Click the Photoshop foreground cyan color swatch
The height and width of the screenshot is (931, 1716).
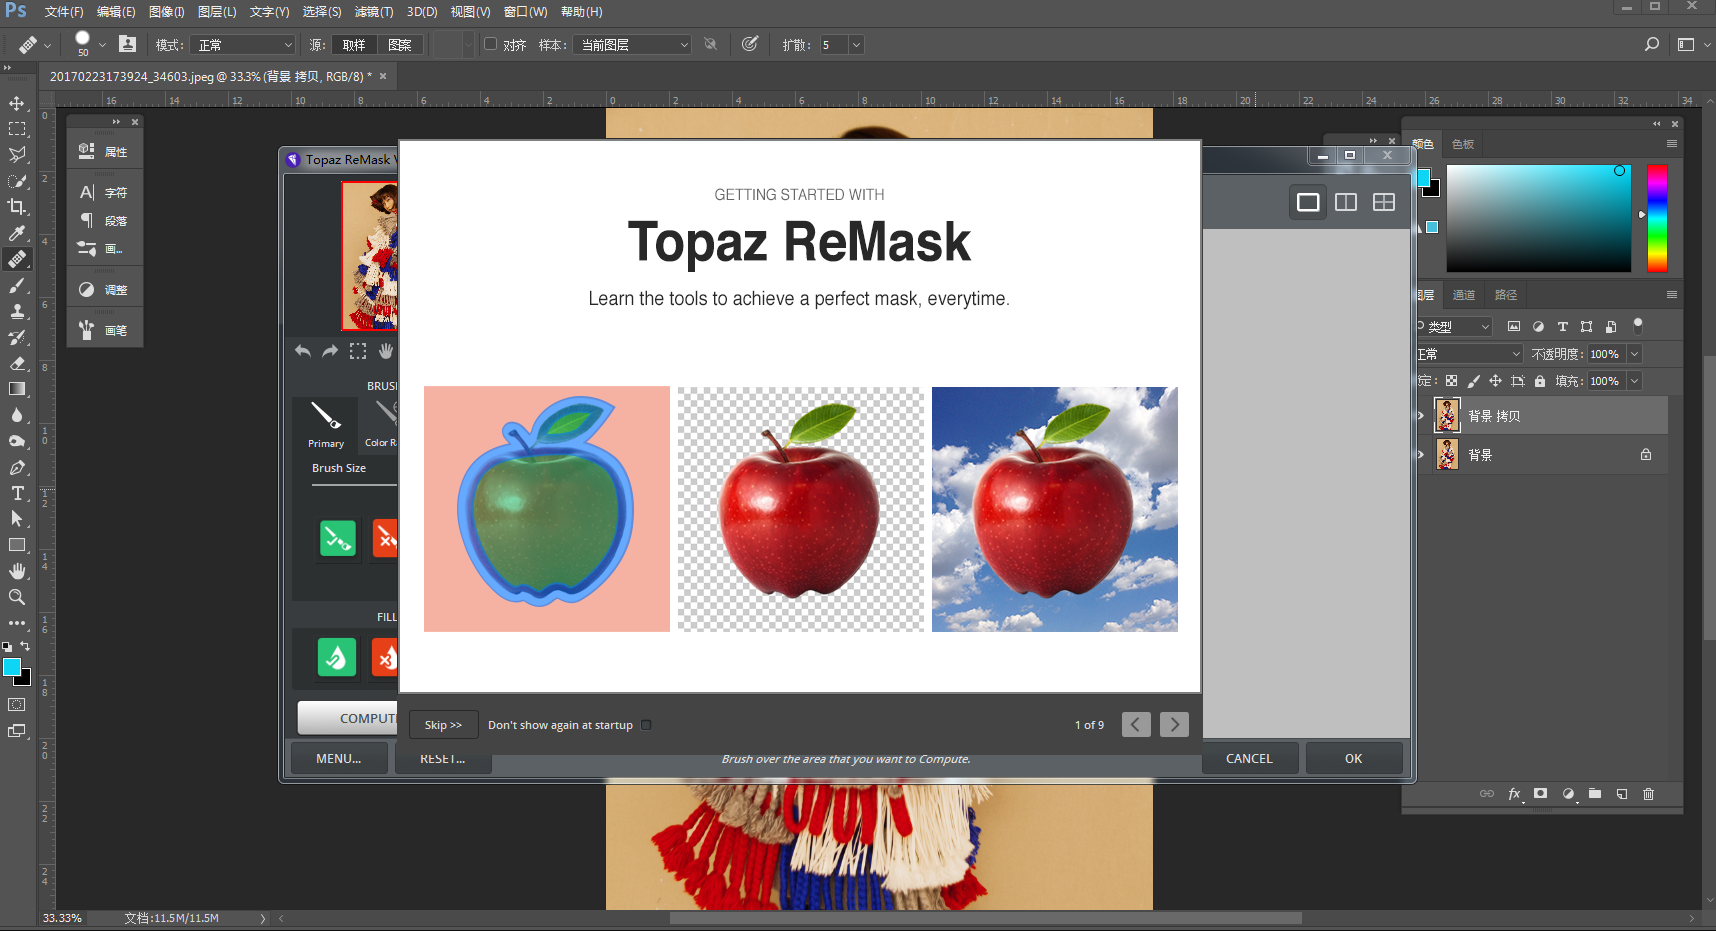tap(11, 667)
